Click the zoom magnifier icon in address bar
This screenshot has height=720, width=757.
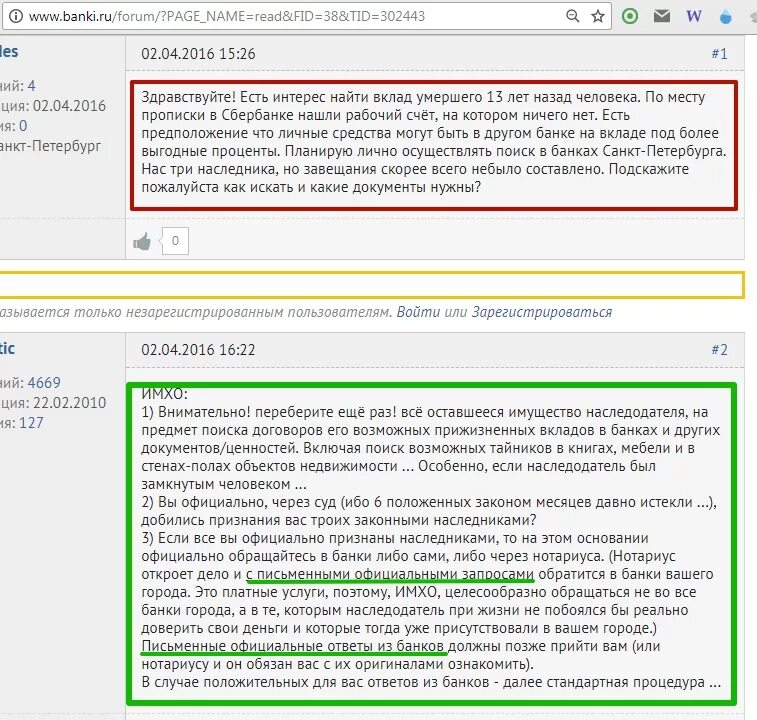click(x=572, y=16)
